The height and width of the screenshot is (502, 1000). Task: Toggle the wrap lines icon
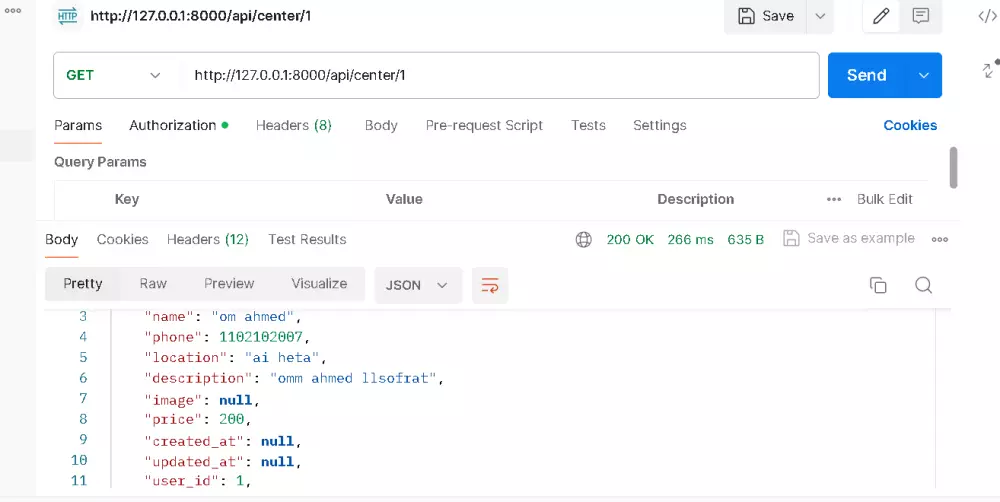[x=490, y=285]
